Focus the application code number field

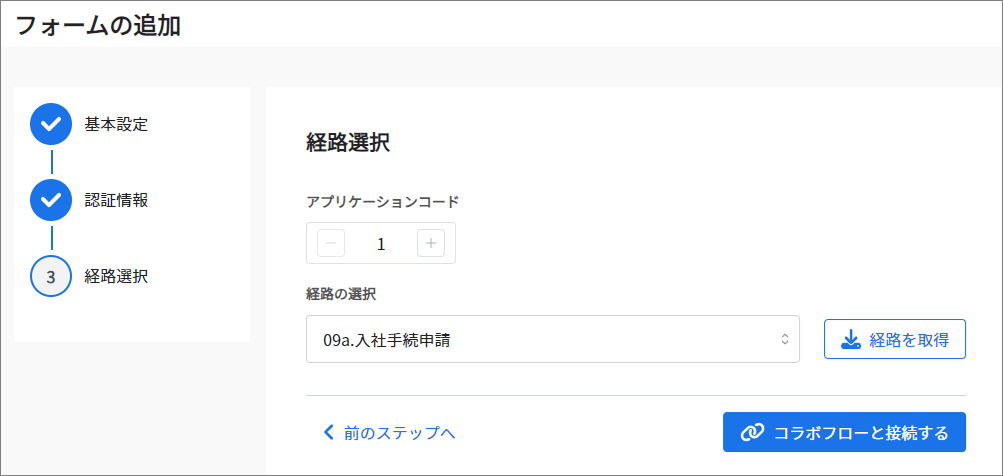click(381, 243)
